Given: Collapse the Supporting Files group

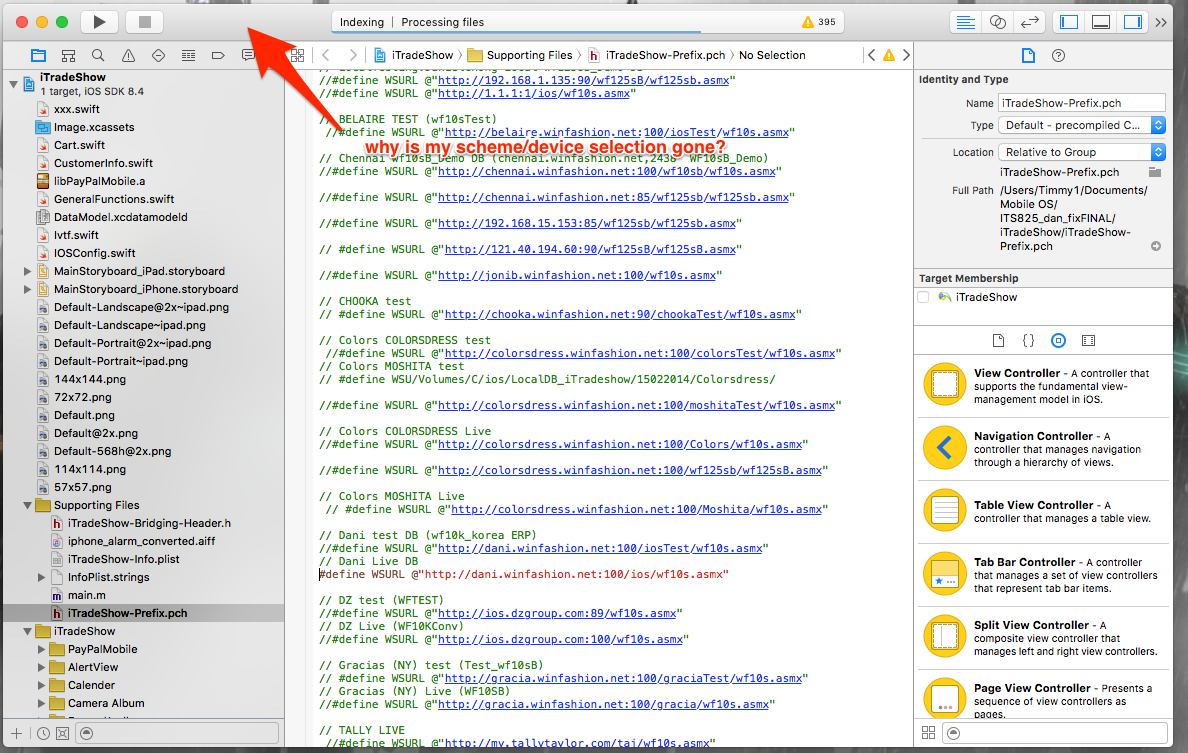Looking at the screenshot, I should click(27, 505).
